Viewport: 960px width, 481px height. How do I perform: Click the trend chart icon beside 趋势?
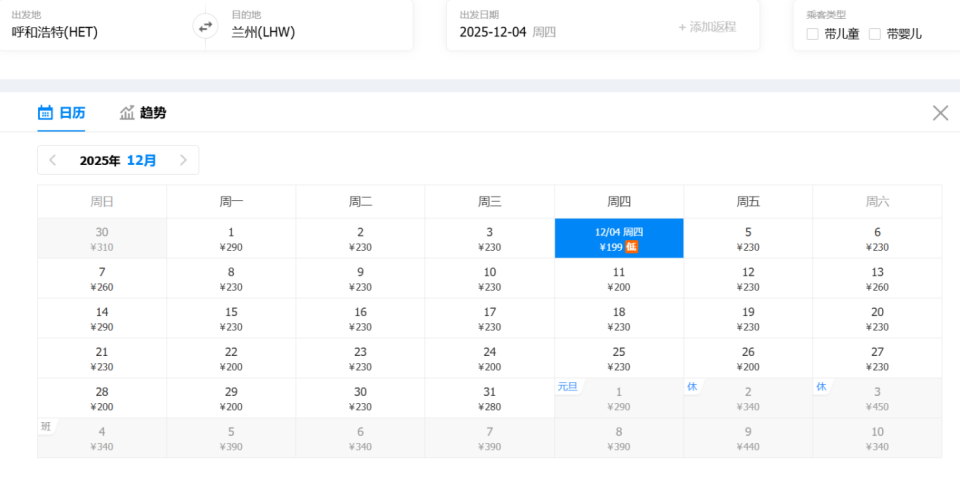pyautogui.click(x=127, y=113)
